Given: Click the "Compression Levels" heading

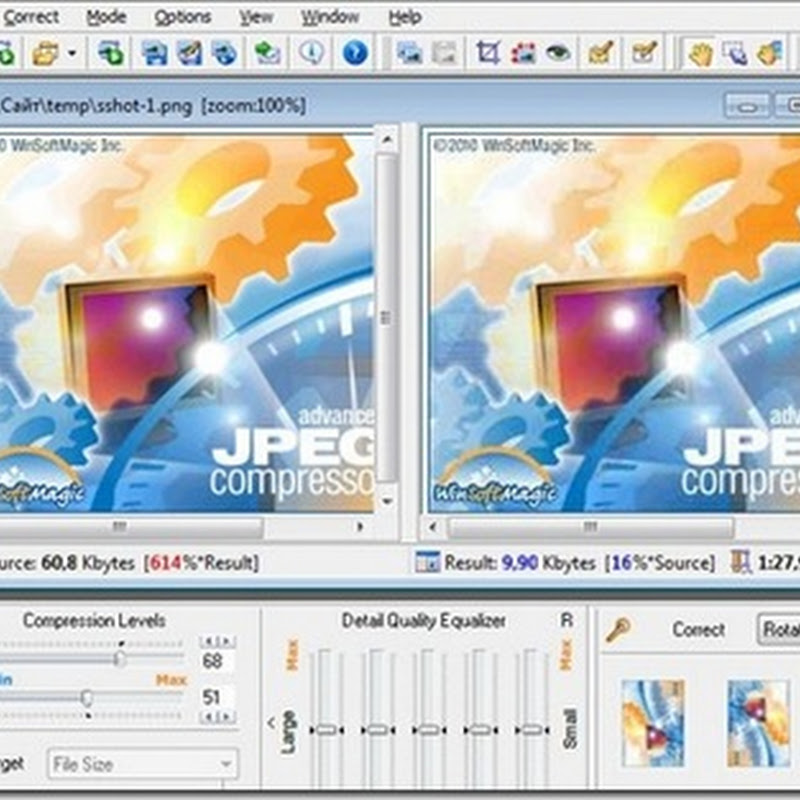Looking at the screenshot, I should [94, 620].
